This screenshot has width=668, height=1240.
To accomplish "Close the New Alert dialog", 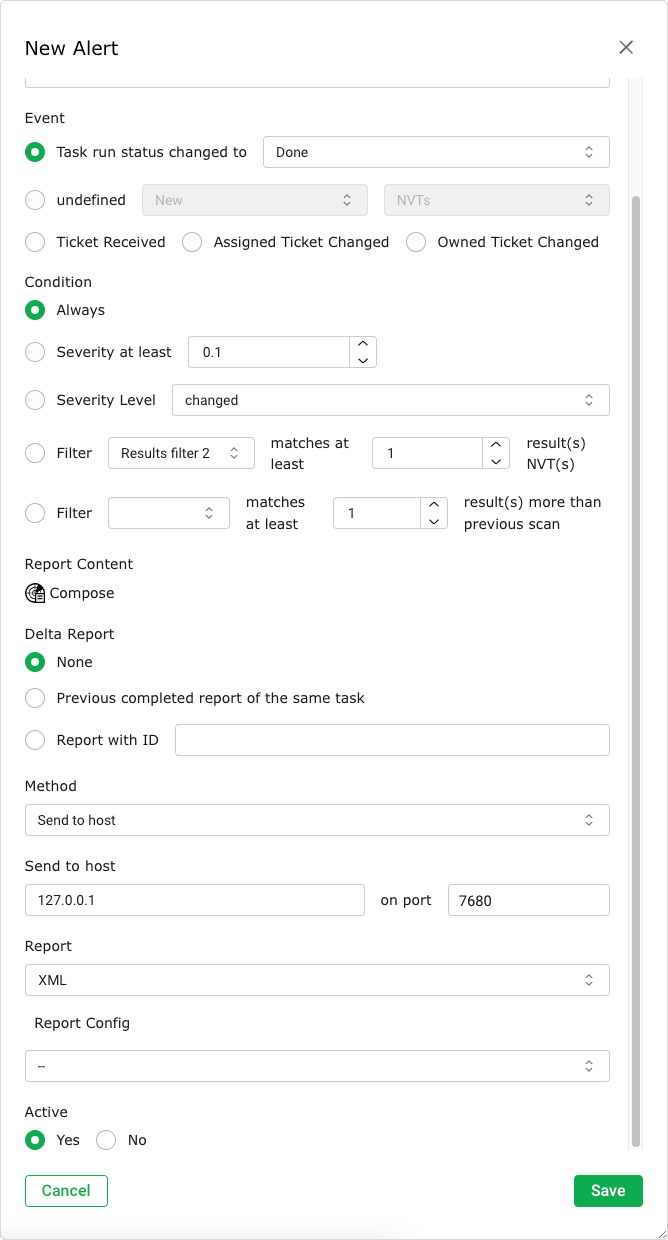I will [626, 47].
